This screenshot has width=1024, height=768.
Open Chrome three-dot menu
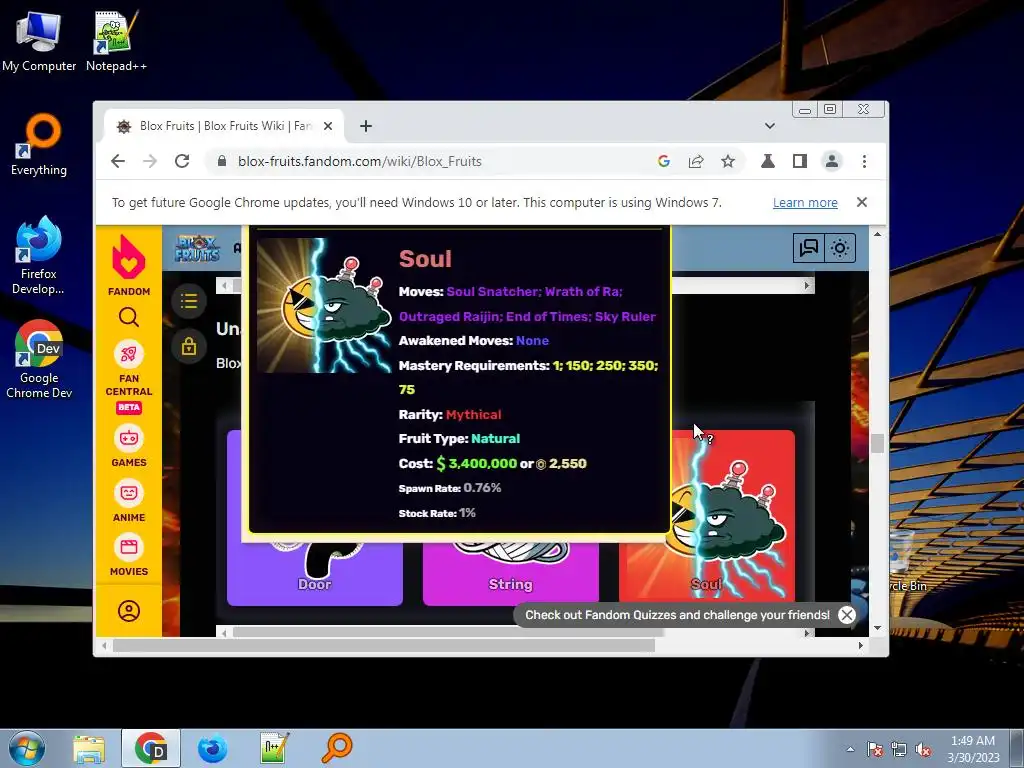point(864,161)
